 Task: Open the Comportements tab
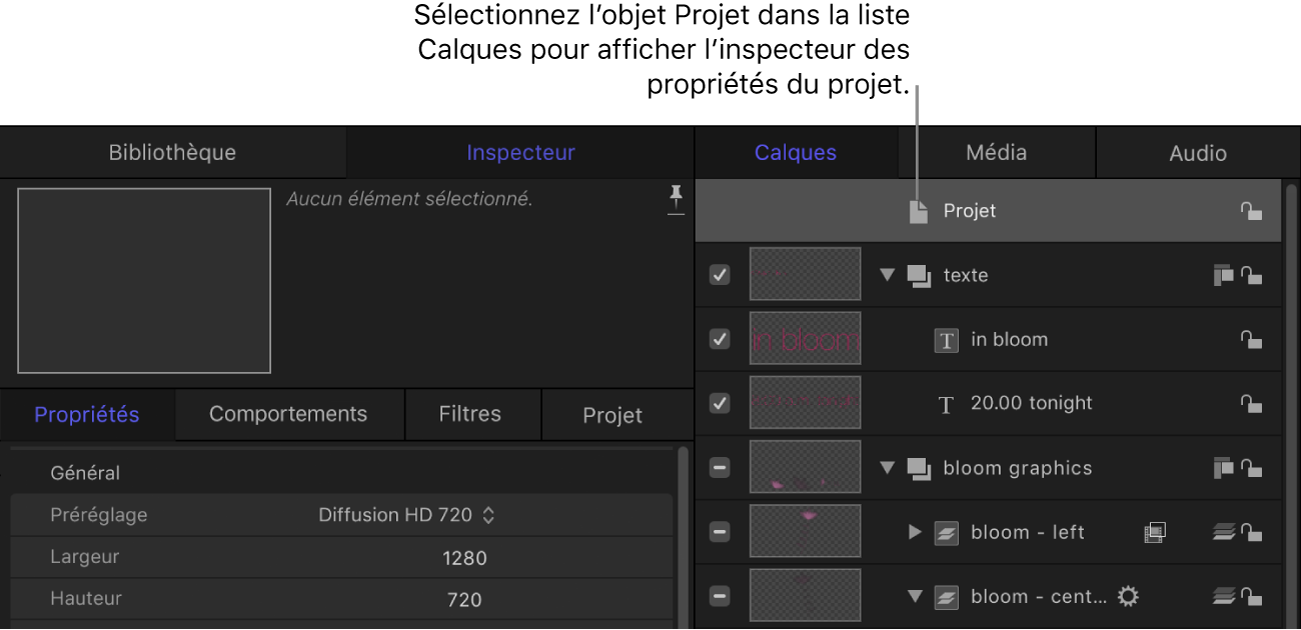pyautogui.click(x=288, y=413)
